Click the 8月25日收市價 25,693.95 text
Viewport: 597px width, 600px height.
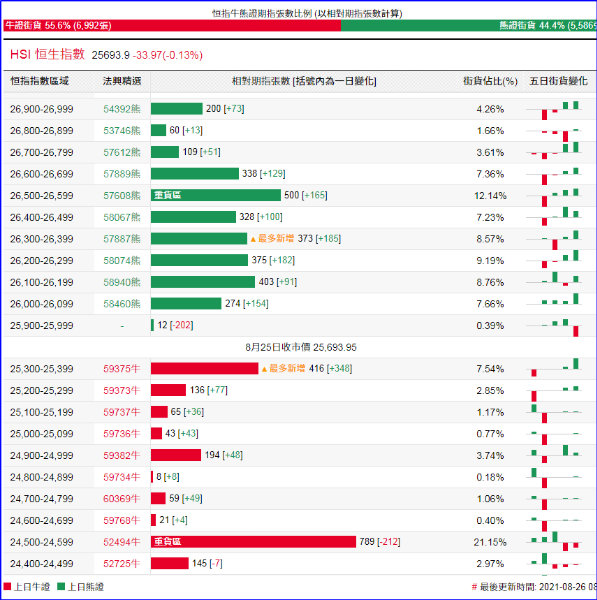301,347
